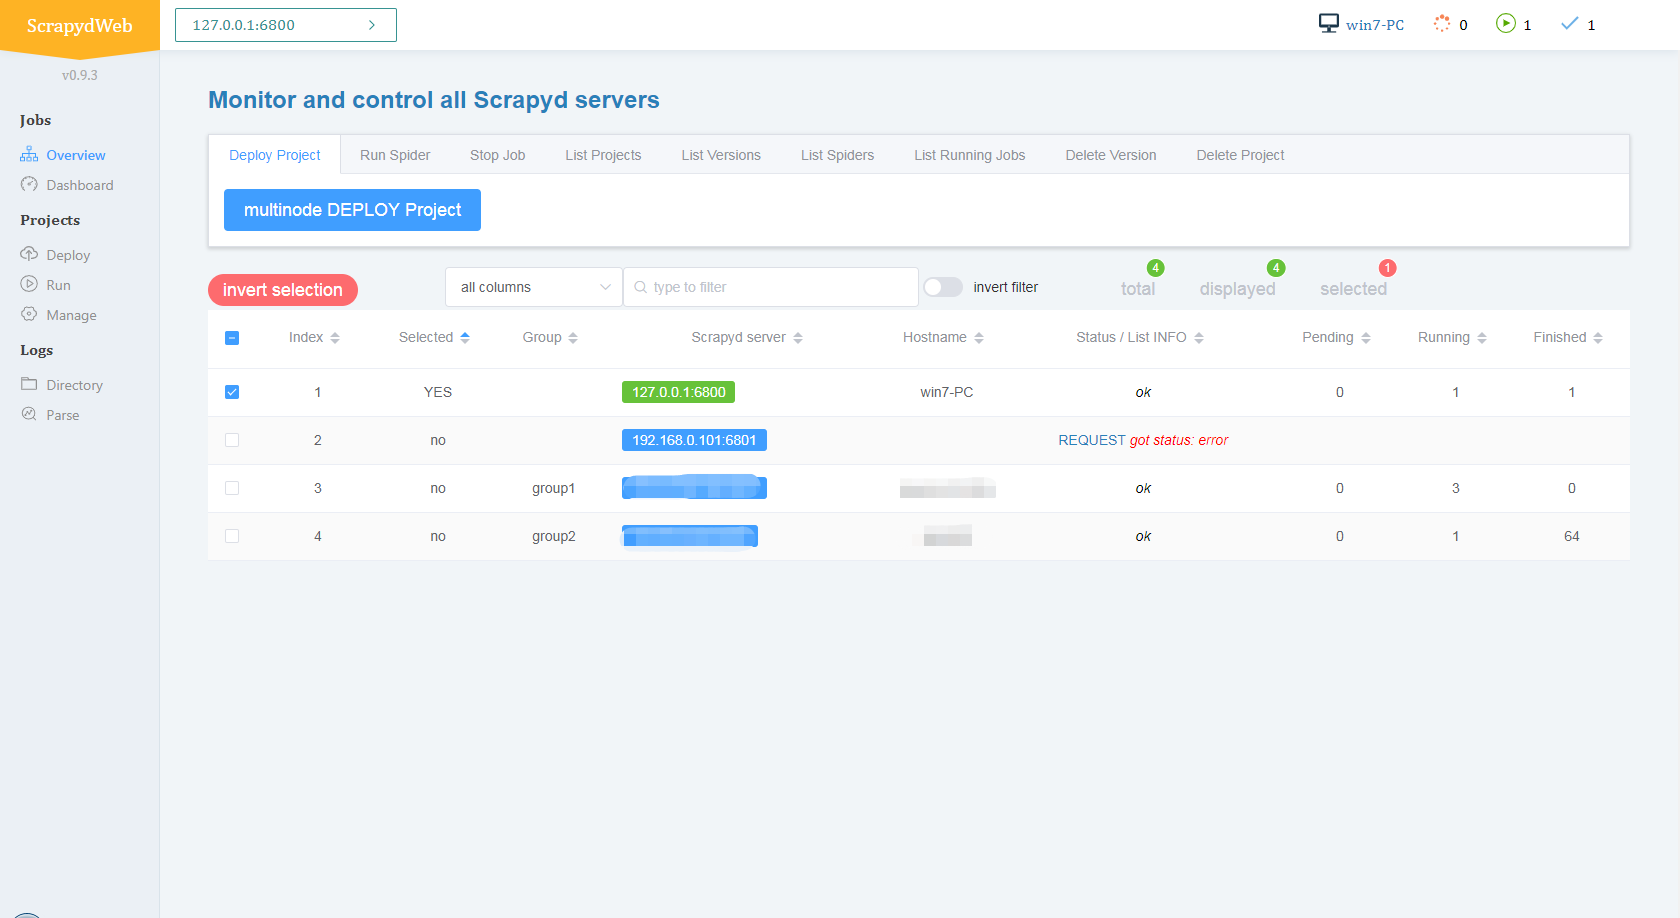The height and width of the screenshot is (918, 1680).
Task: Sort table by Finished column
Action: [x=1567, y=338]
